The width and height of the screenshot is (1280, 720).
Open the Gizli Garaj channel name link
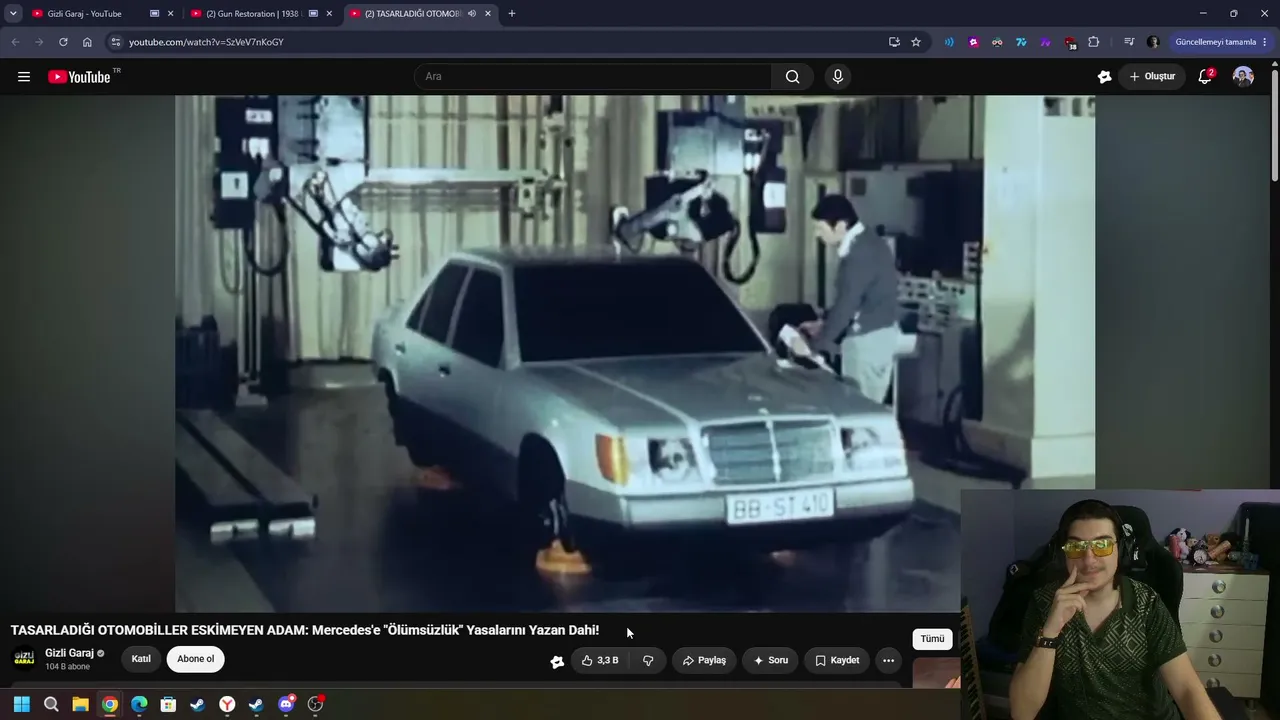[69, 653]
